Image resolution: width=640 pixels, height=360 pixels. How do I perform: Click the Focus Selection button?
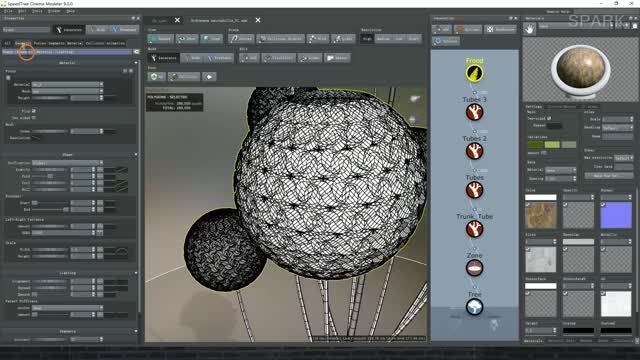pos(184,77)
